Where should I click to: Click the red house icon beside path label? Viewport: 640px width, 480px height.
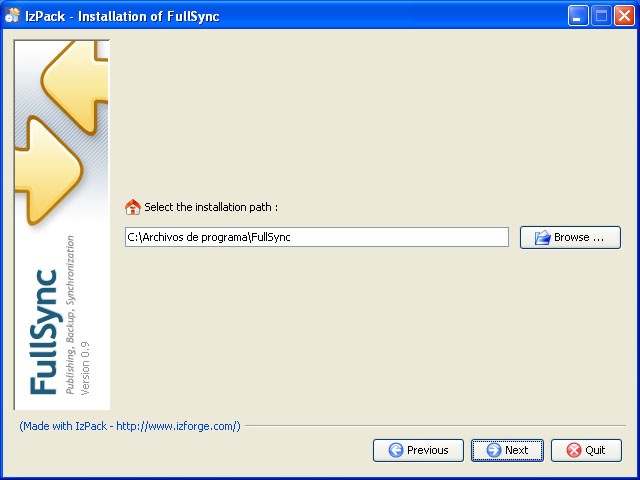(x=133, y=207)
